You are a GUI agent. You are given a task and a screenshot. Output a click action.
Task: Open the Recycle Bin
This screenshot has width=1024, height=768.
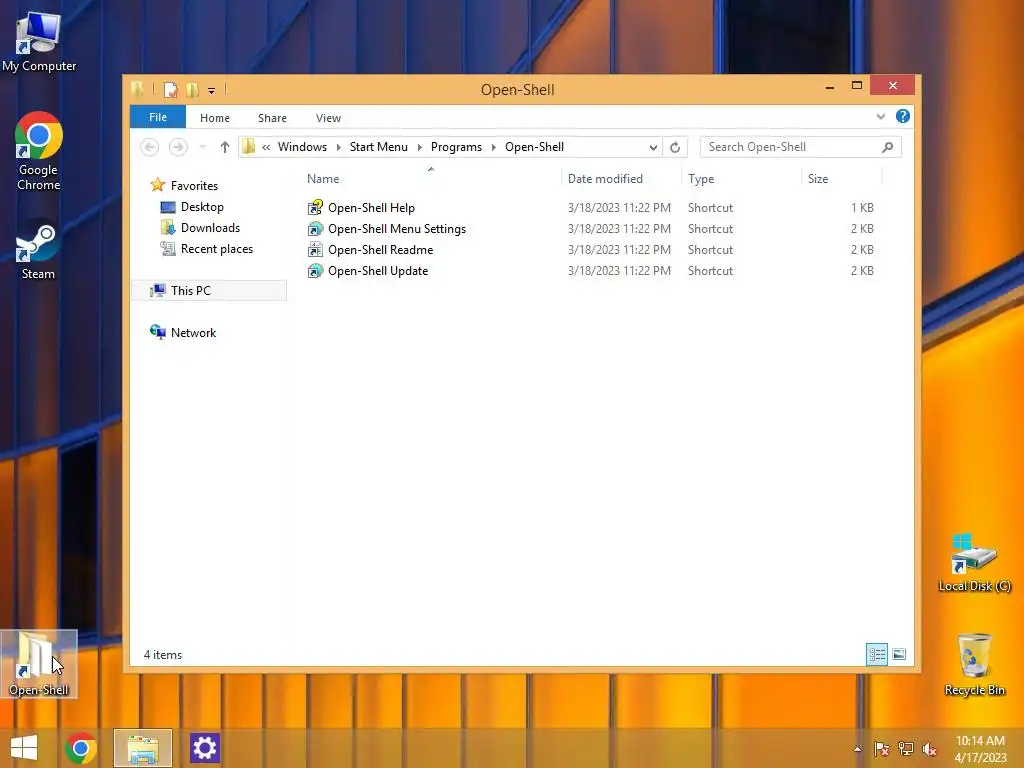click(x=974, y=664)
